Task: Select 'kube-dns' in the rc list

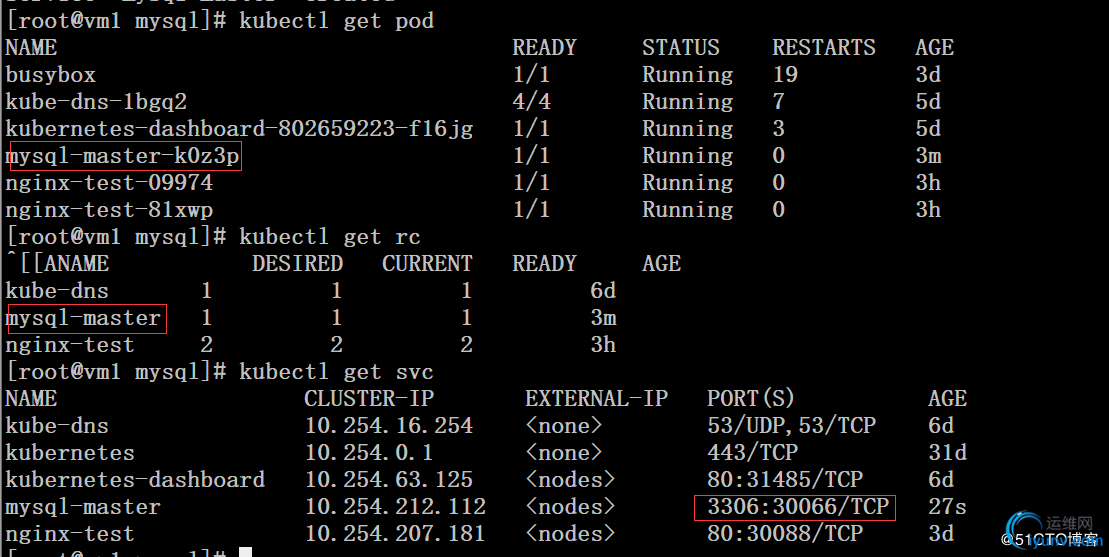Action: pyautogui.click(x=57, y=291)
